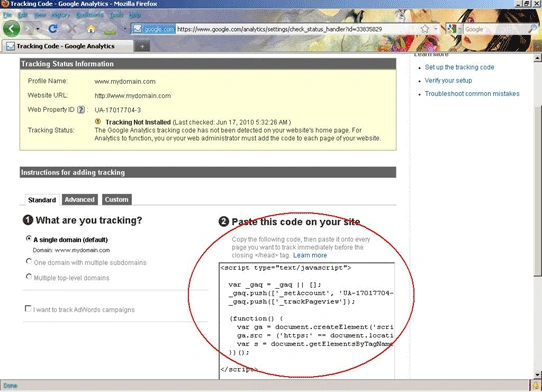542x392 pixels.
Task: Click the grey Forward arrow button
Action: click(28, 29)
